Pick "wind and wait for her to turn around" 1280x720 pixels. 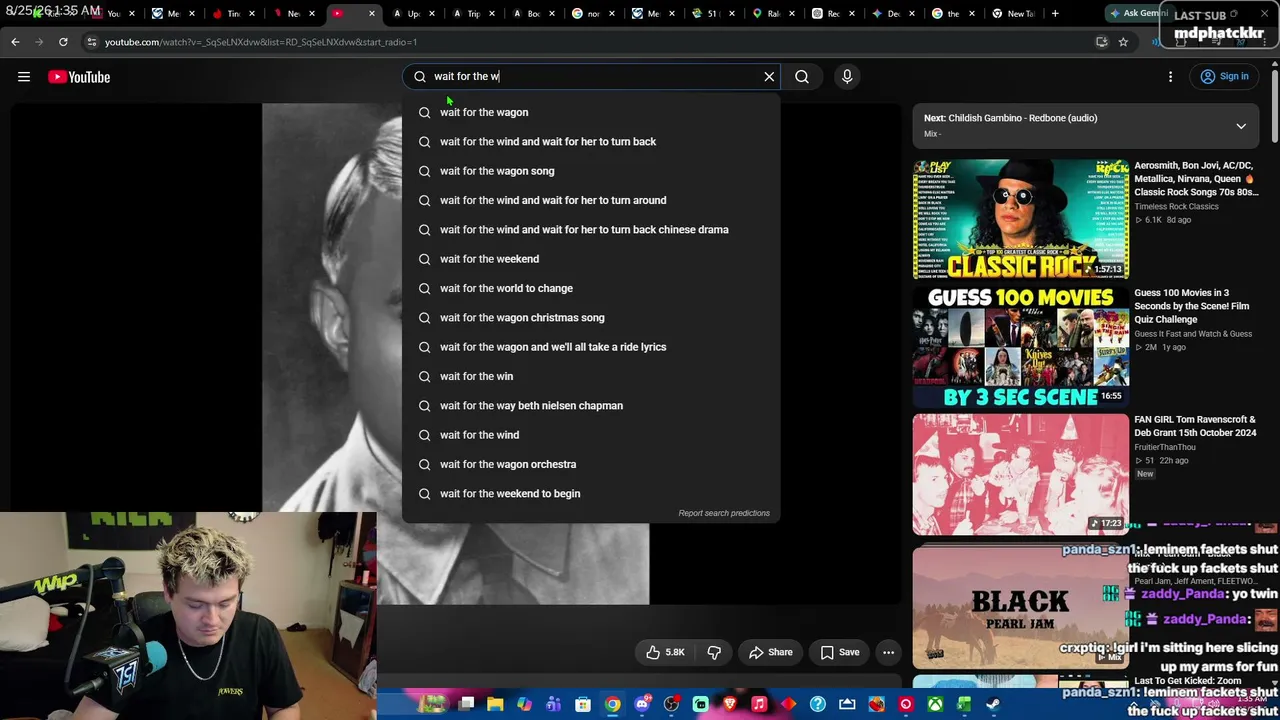(x=590, y=200)
